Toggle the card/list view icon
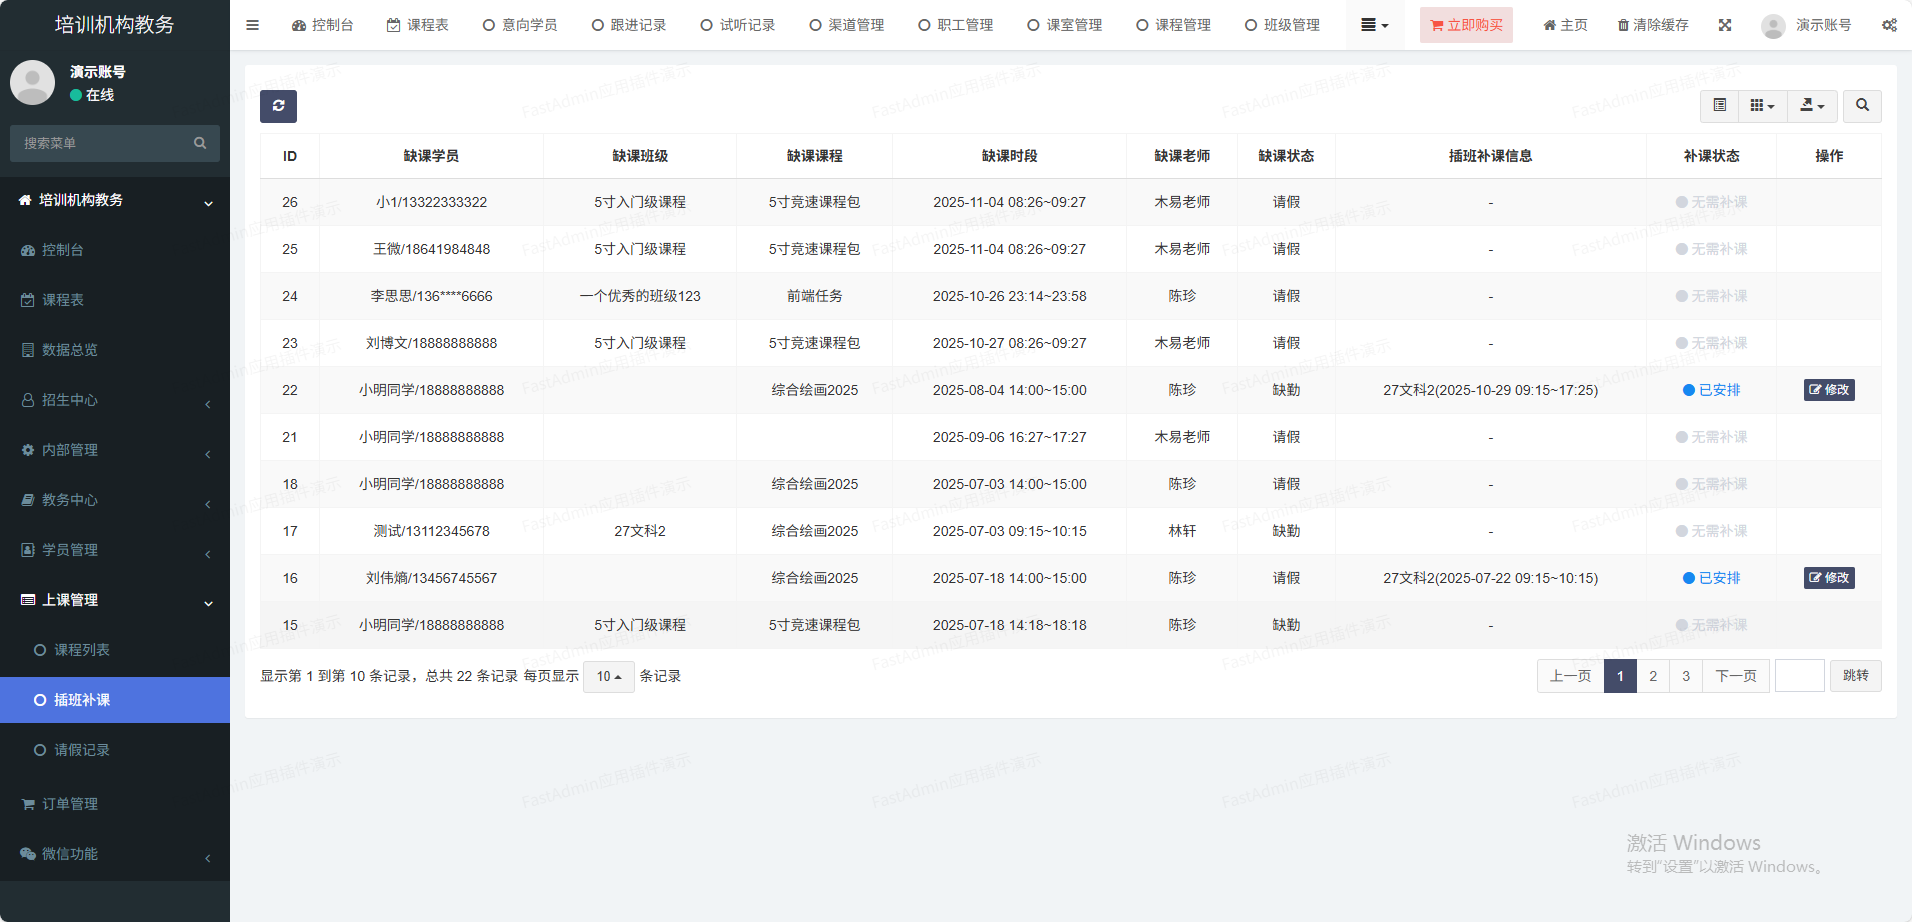Viewport: 1912px width, 922px height. 1719,106
